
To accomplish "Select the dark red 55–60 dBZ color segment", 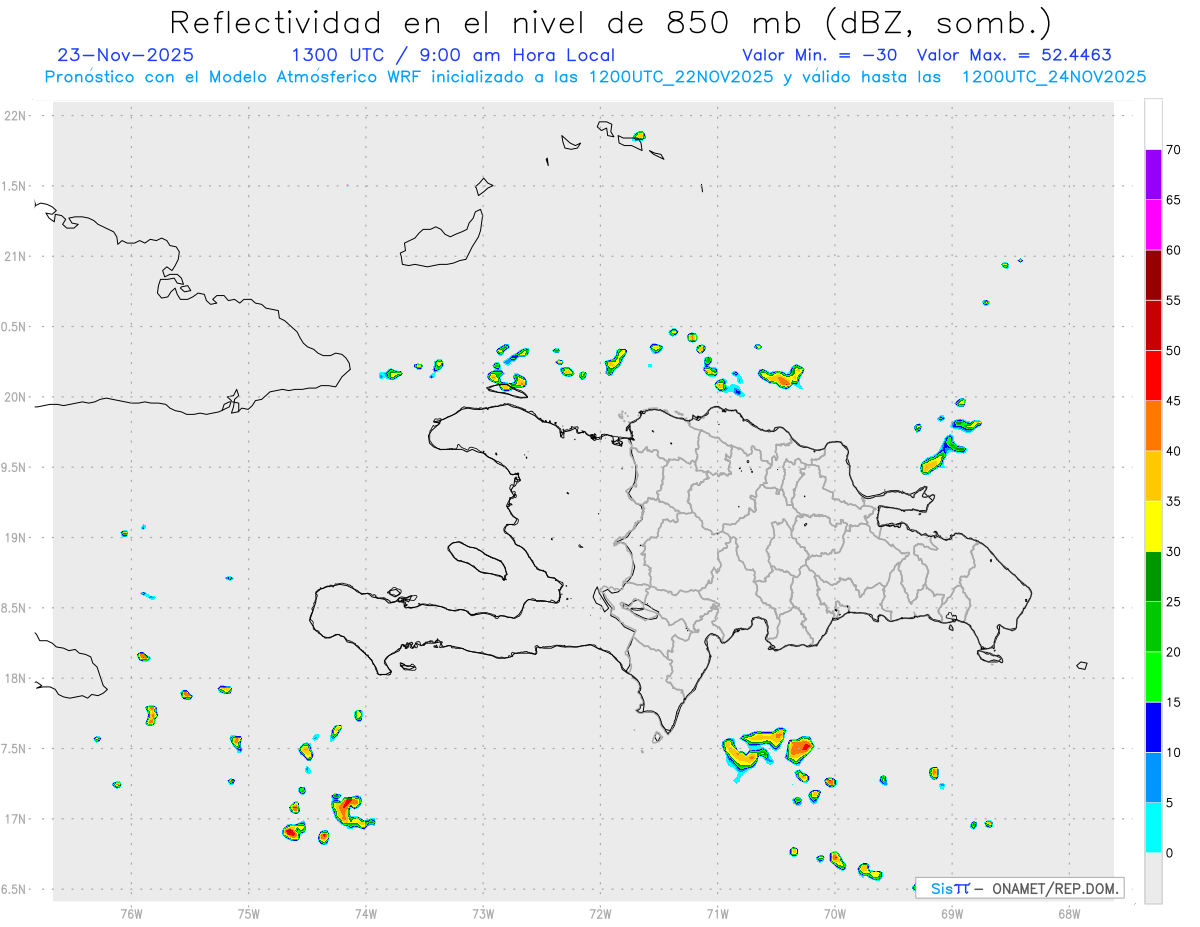I will point(1153,275).
